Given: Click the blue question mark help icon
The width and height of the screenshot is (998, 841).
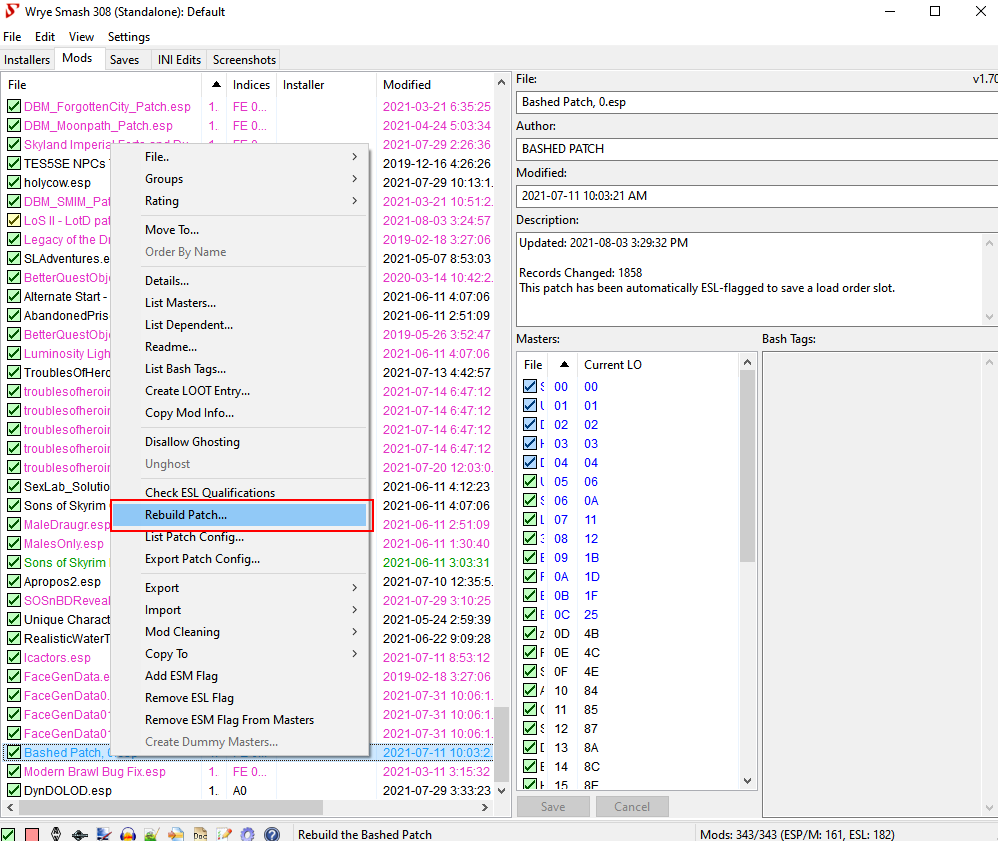Looking at the screenshot, I should click(271, 834).
